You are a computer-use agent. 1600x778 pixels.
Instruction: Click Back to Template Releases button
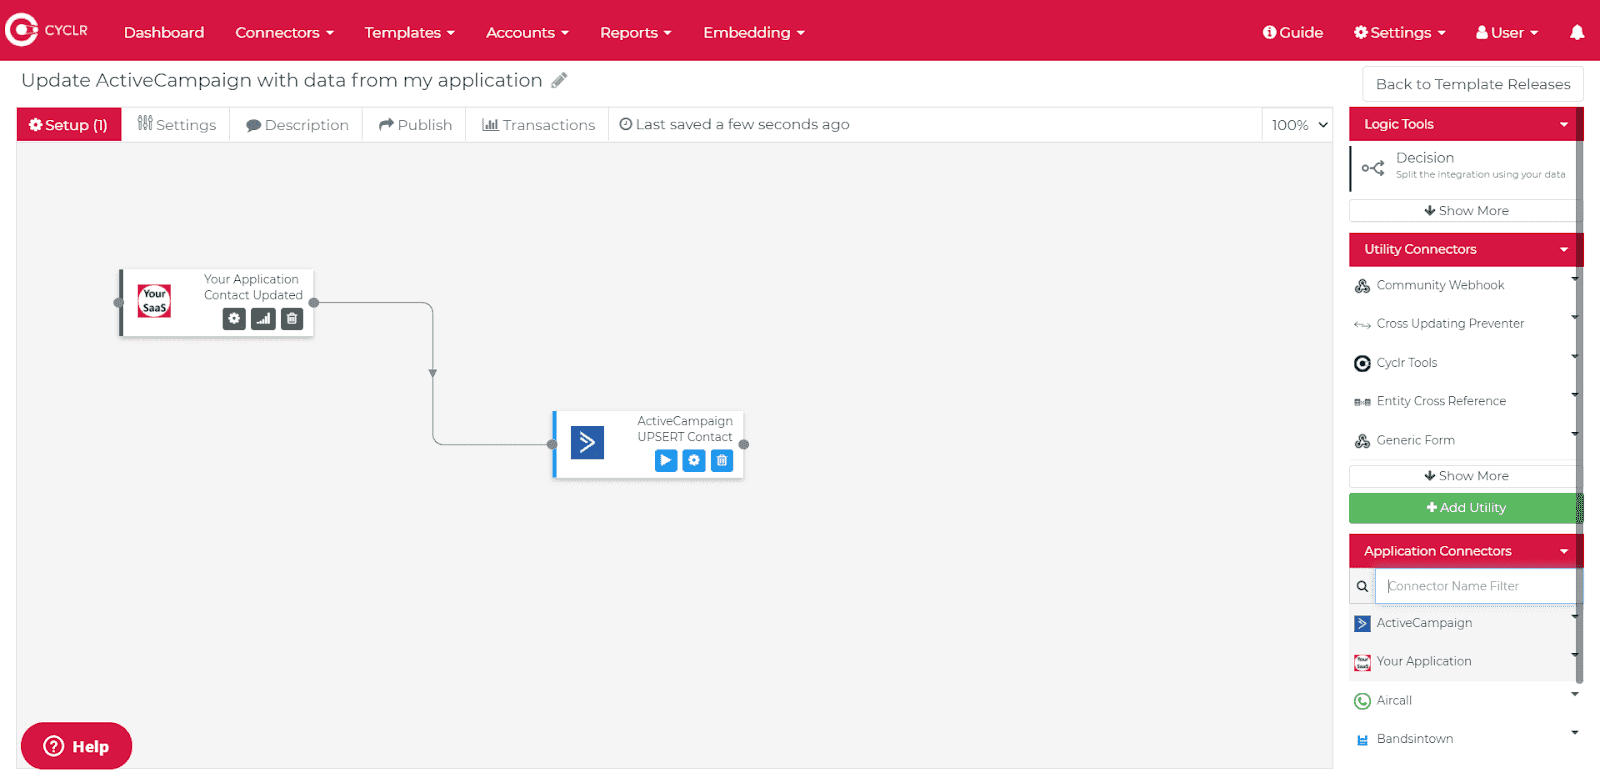[x=1472, y=84]
